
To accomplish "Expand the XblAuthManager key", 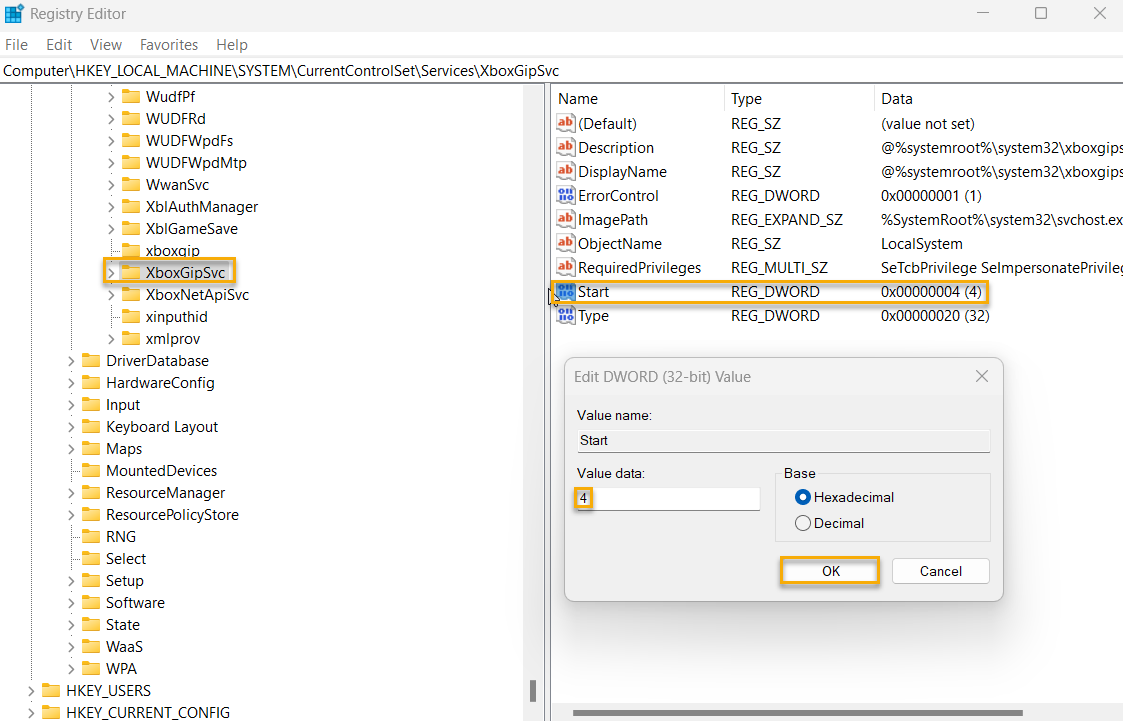I will point(111,207).
